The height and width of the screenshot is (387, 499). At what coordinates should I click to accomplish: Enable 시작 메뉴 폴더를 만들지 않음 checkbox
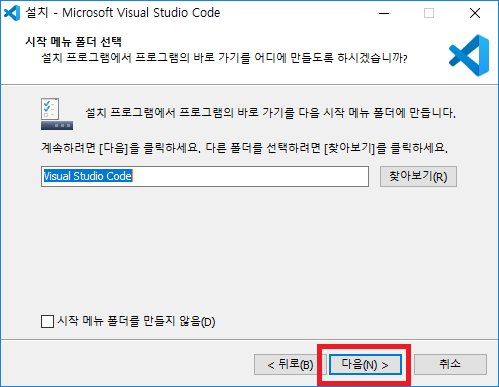[47, 322]
